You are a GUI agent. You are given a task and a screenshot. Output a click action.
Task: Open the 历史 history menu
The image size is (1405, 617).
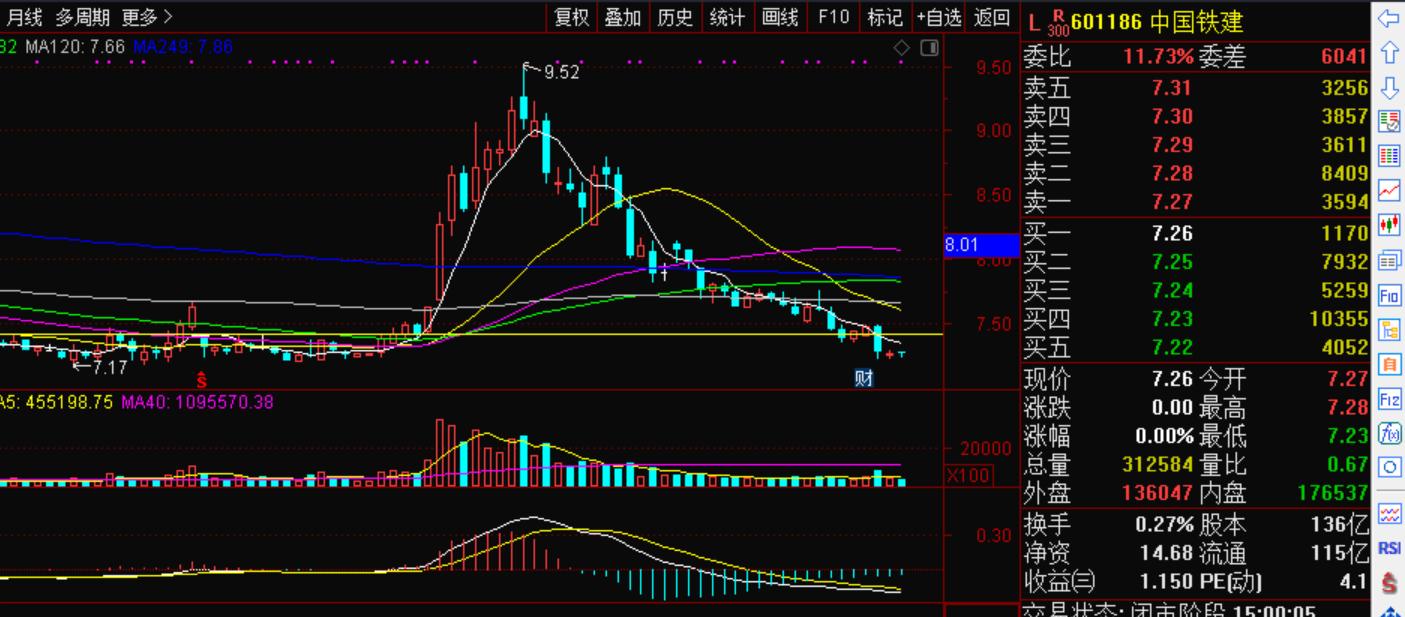click(x=674, y=17)
